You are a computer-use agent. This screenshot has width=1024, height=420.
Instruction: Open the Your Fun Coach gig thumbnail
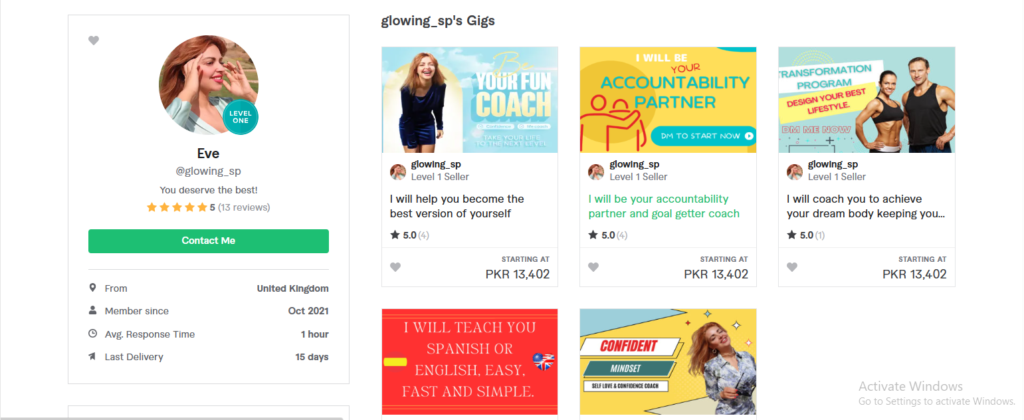click(x=470, y=100)
